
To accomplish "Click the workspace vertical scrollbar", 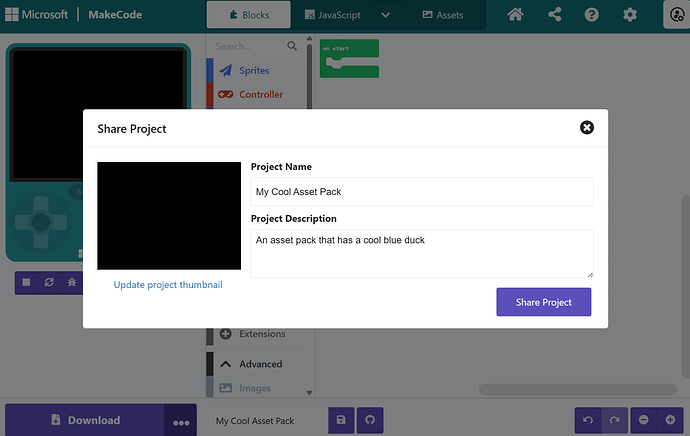I will coord(686,286).
